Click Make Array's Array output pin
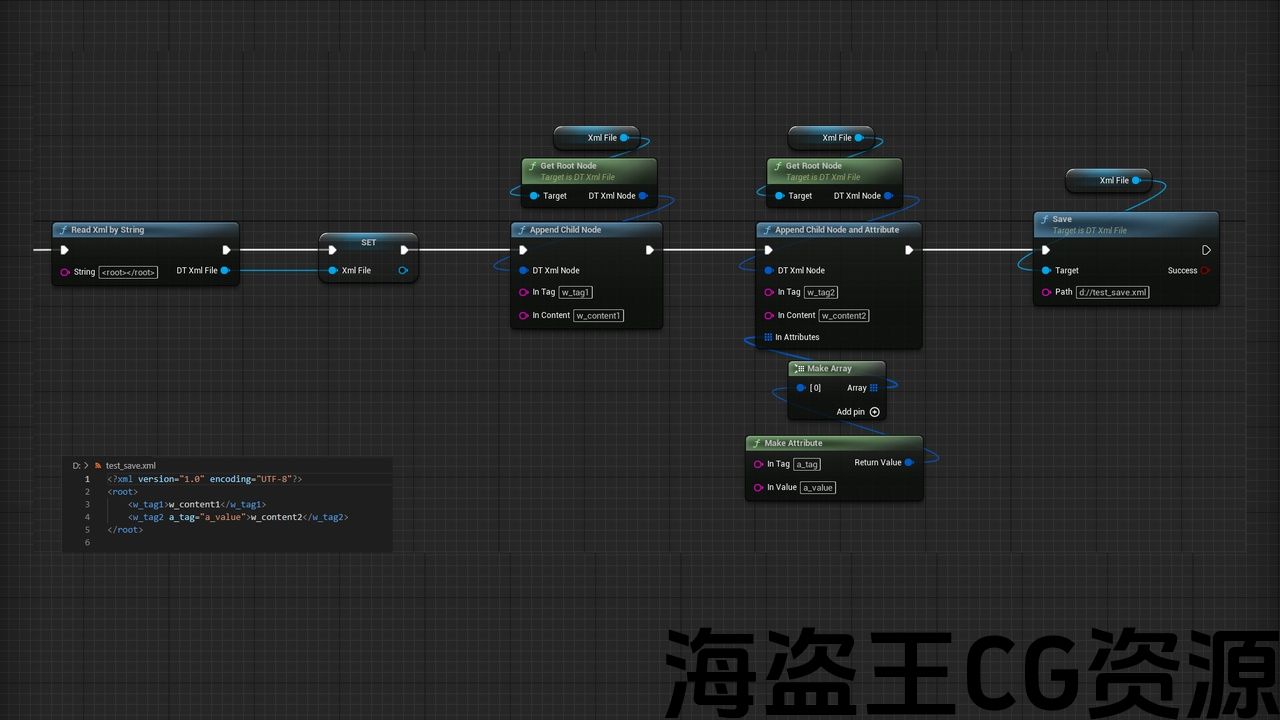 pyautogui.click(x=873, y=388)
